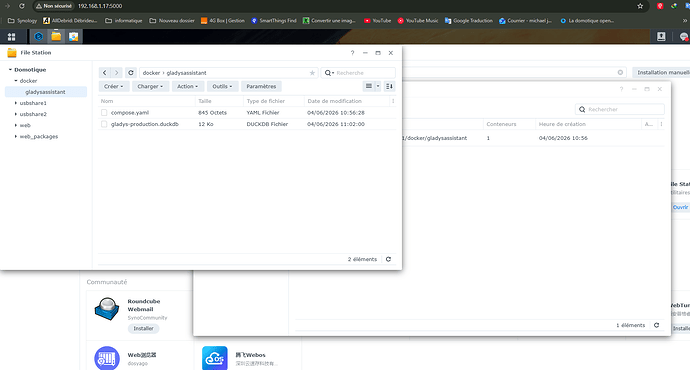Image resolution: width=690 pixels, height=370 pixels.
Task: Open the magnifier search options in File Station
Action: click(329, 73)
